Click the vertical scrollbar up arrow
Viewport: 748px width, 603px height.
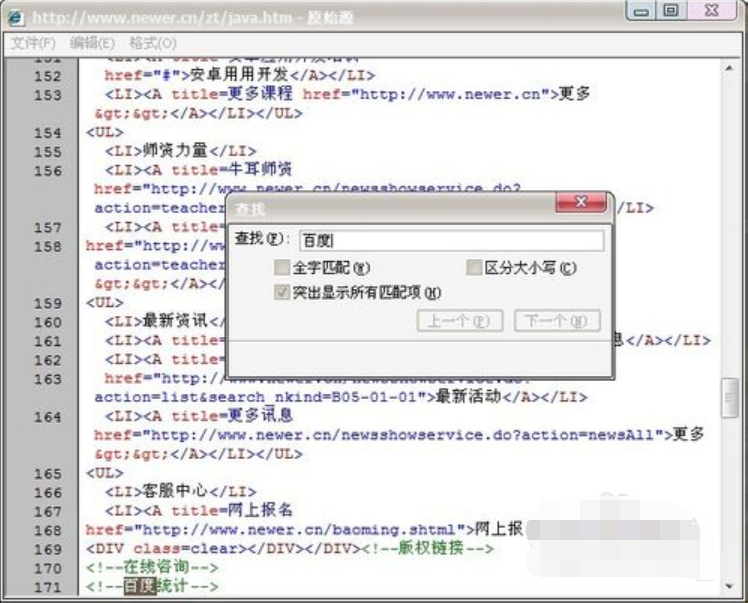tap(733, 64)
